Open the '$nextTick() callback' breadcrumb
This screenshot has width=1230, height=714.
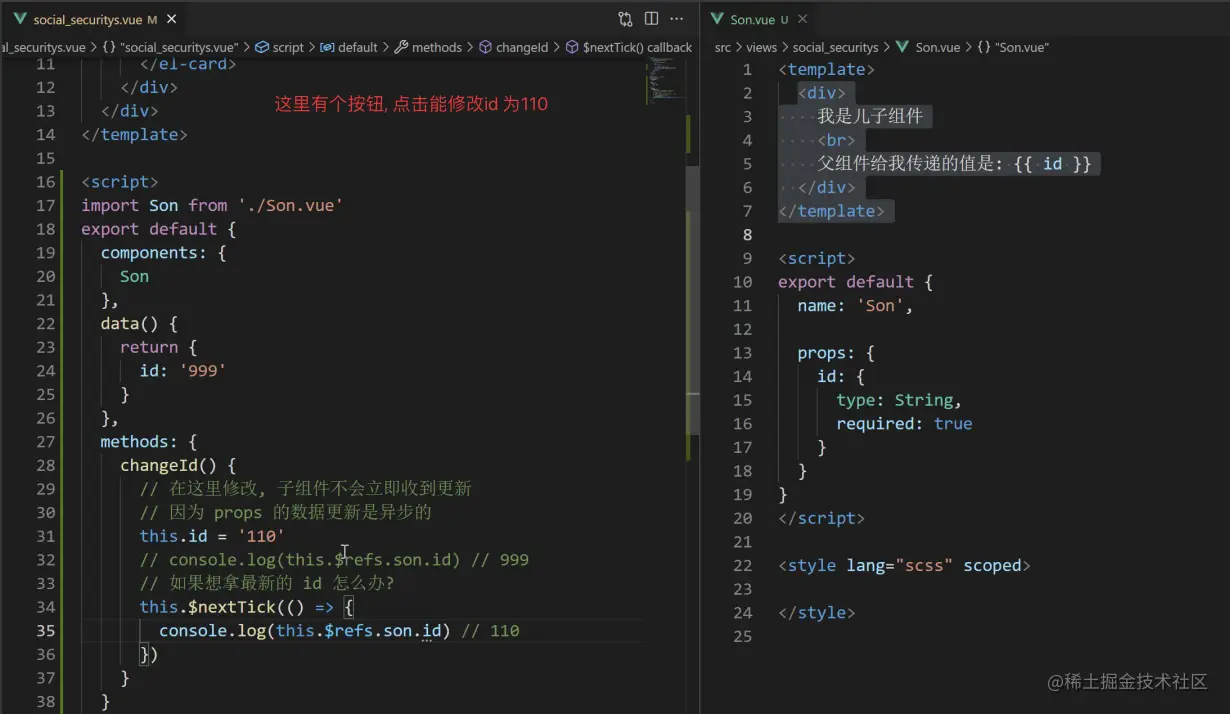tap(637, 47)
